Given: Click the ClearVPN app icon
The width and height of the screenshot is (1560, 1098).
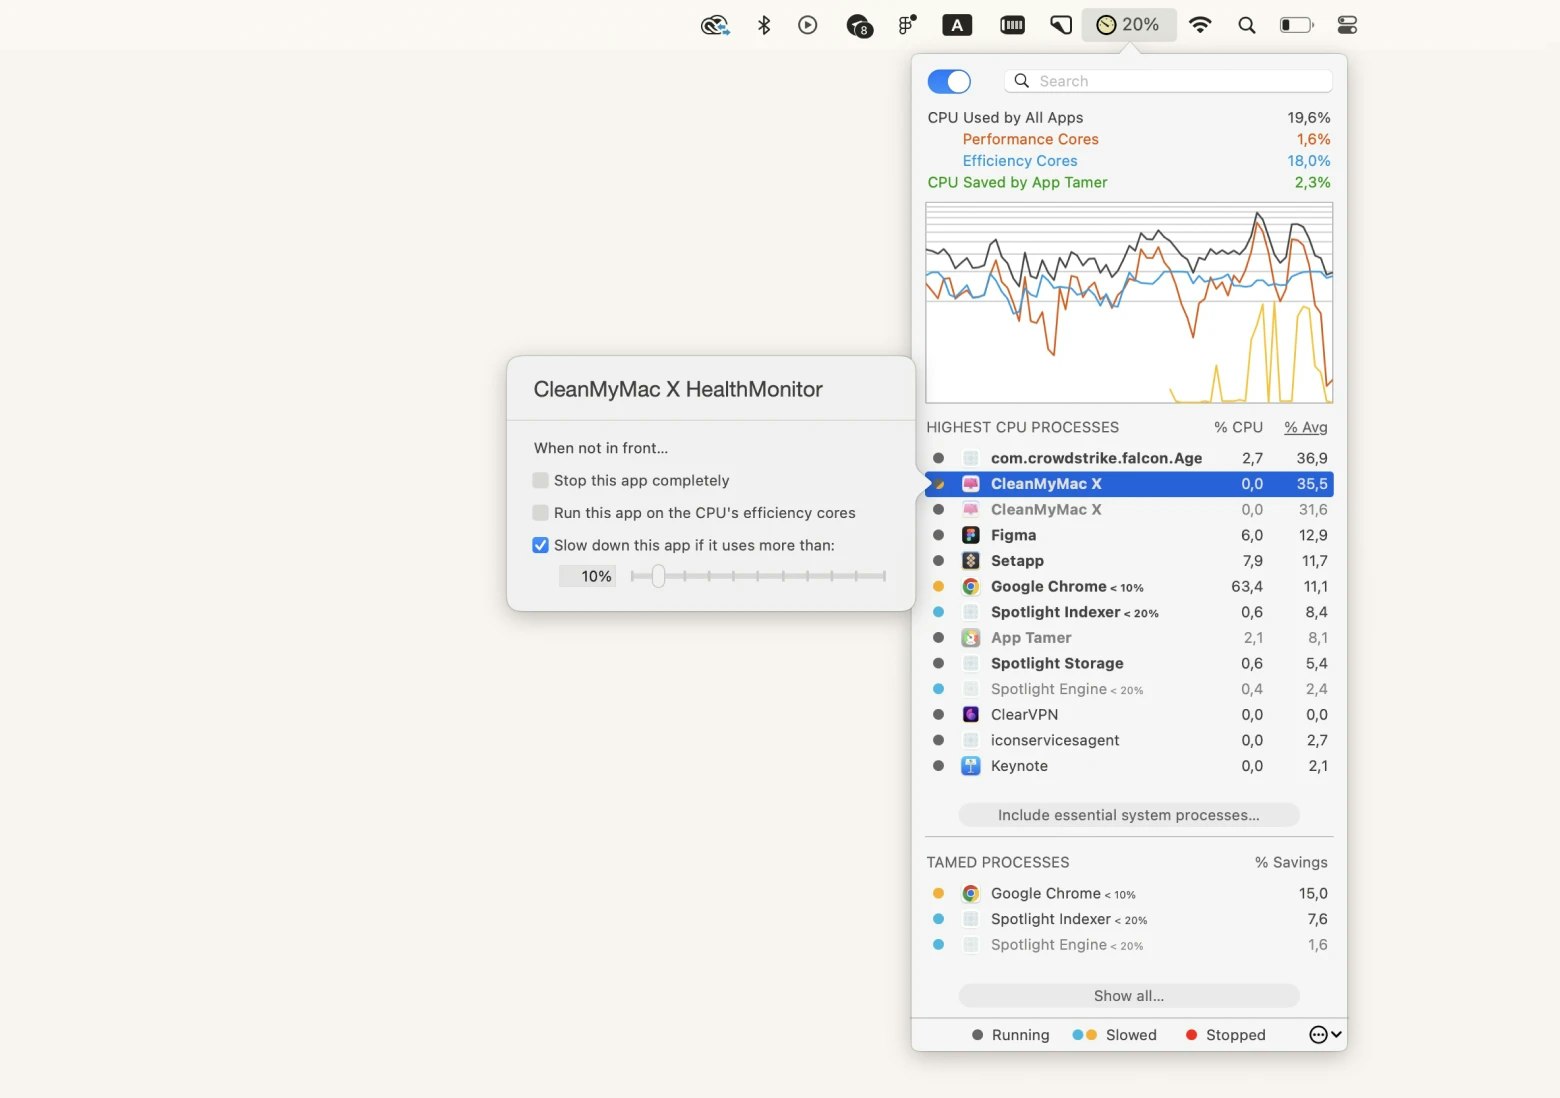Looking at the screenshot, I should [x=970, y=715].
